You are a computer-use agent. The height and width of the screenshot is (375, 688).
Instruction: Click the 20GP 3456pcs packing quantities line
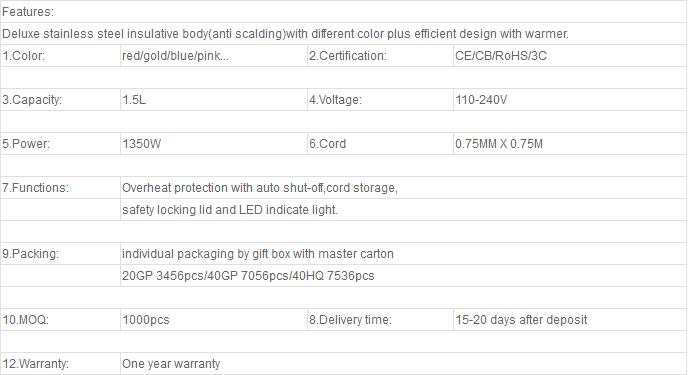248,276
